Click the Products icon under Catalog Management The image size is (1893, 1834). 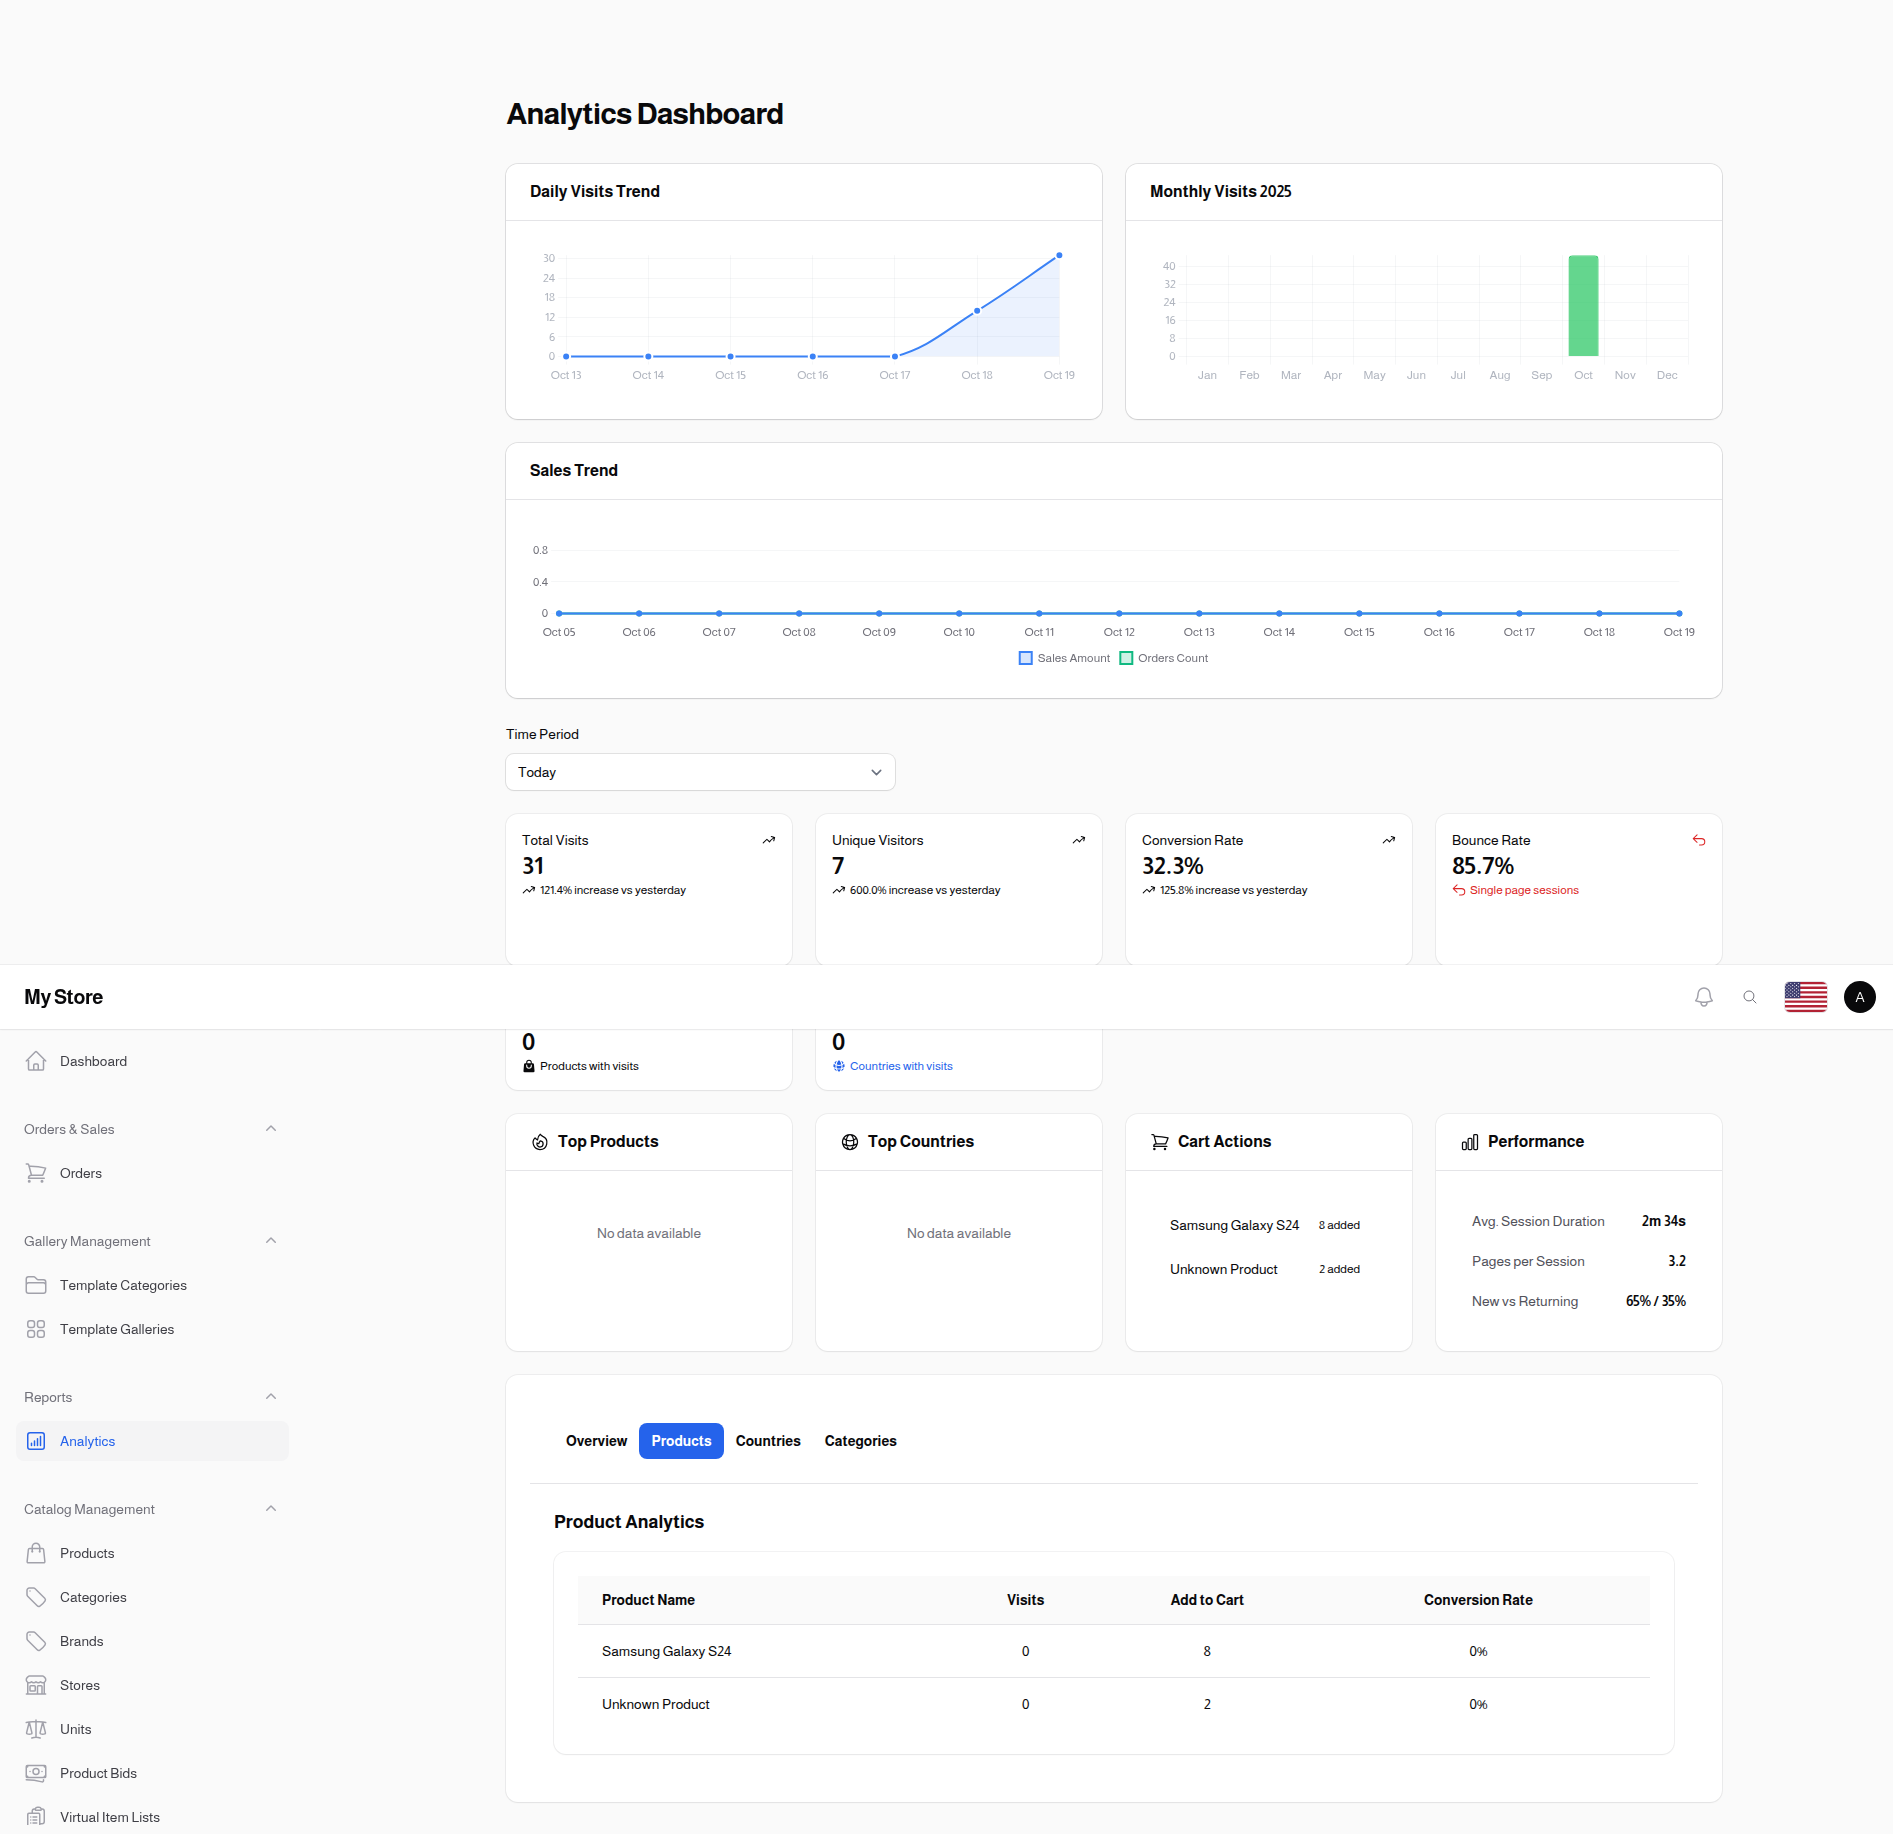[36, 1552]
